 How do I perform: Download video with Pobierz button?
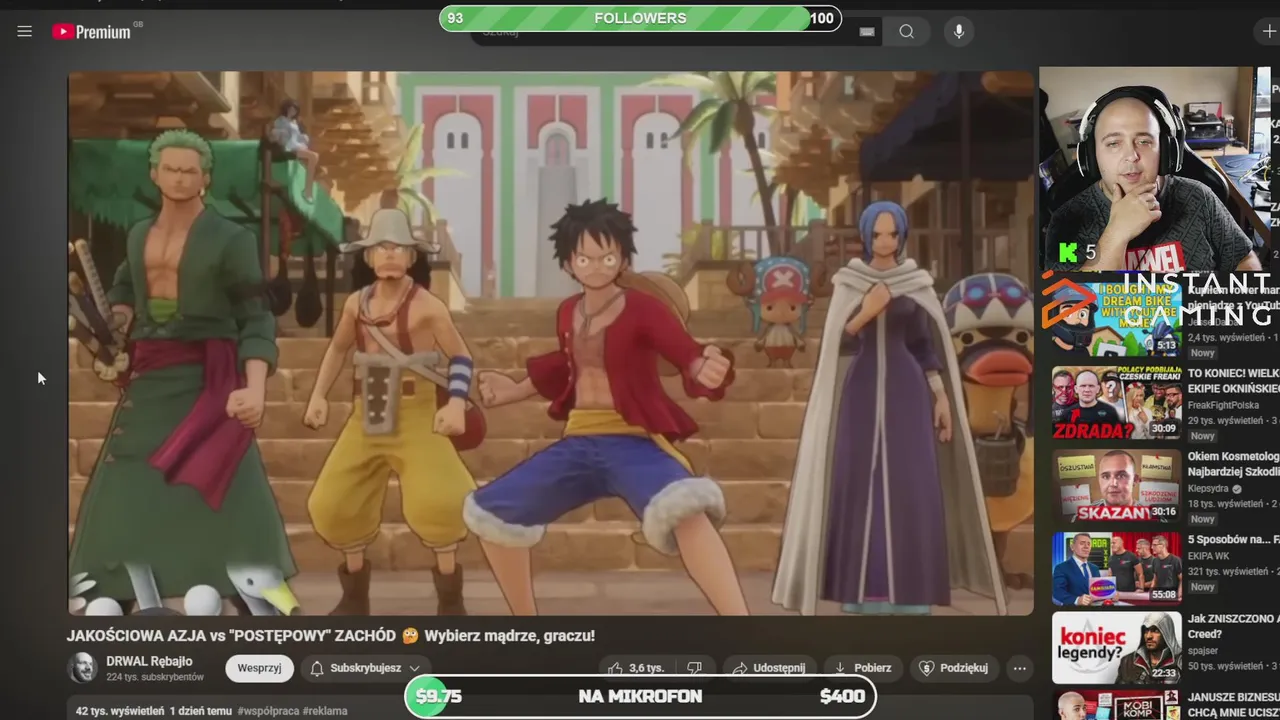coord(862,668)
